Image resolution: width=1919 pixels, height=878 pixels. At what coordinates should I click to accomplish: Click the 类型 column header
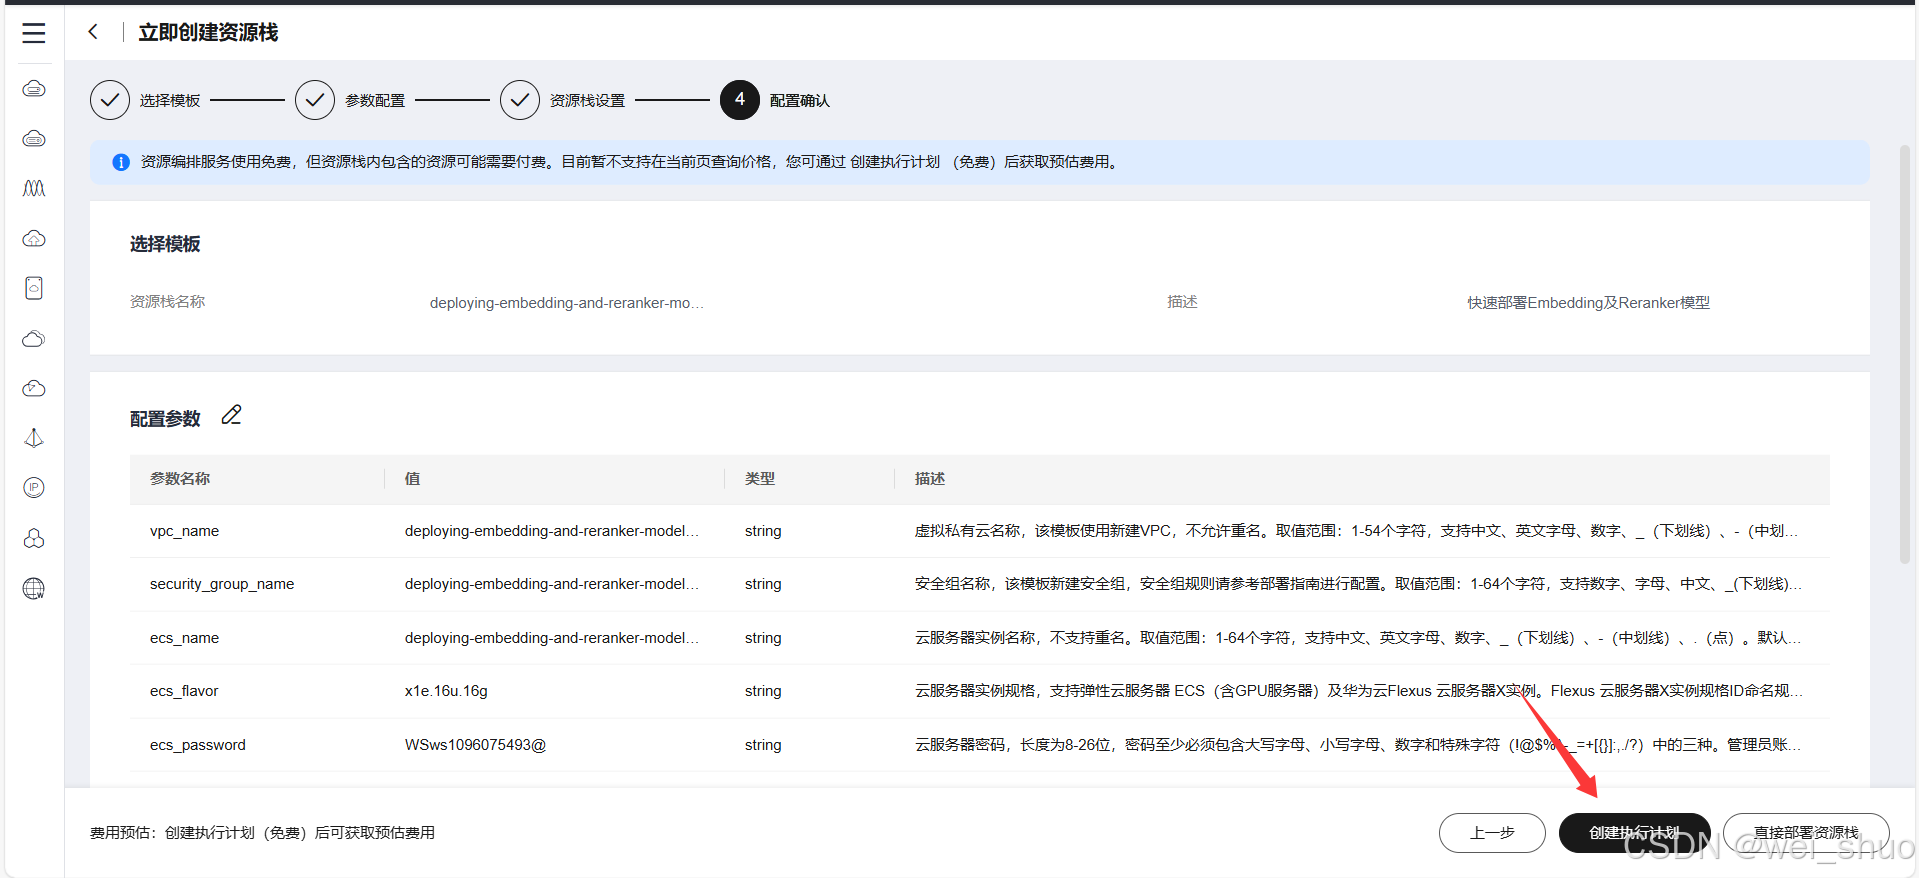(x=760, y=479)
